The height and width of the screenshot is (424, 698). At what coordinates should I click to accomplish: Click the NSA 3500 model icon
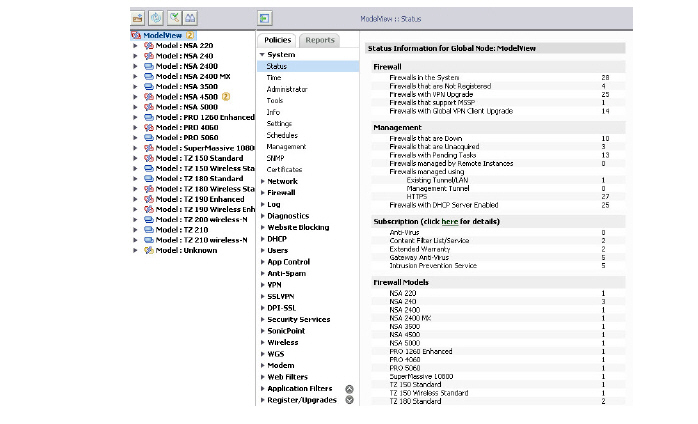(149, 86)
